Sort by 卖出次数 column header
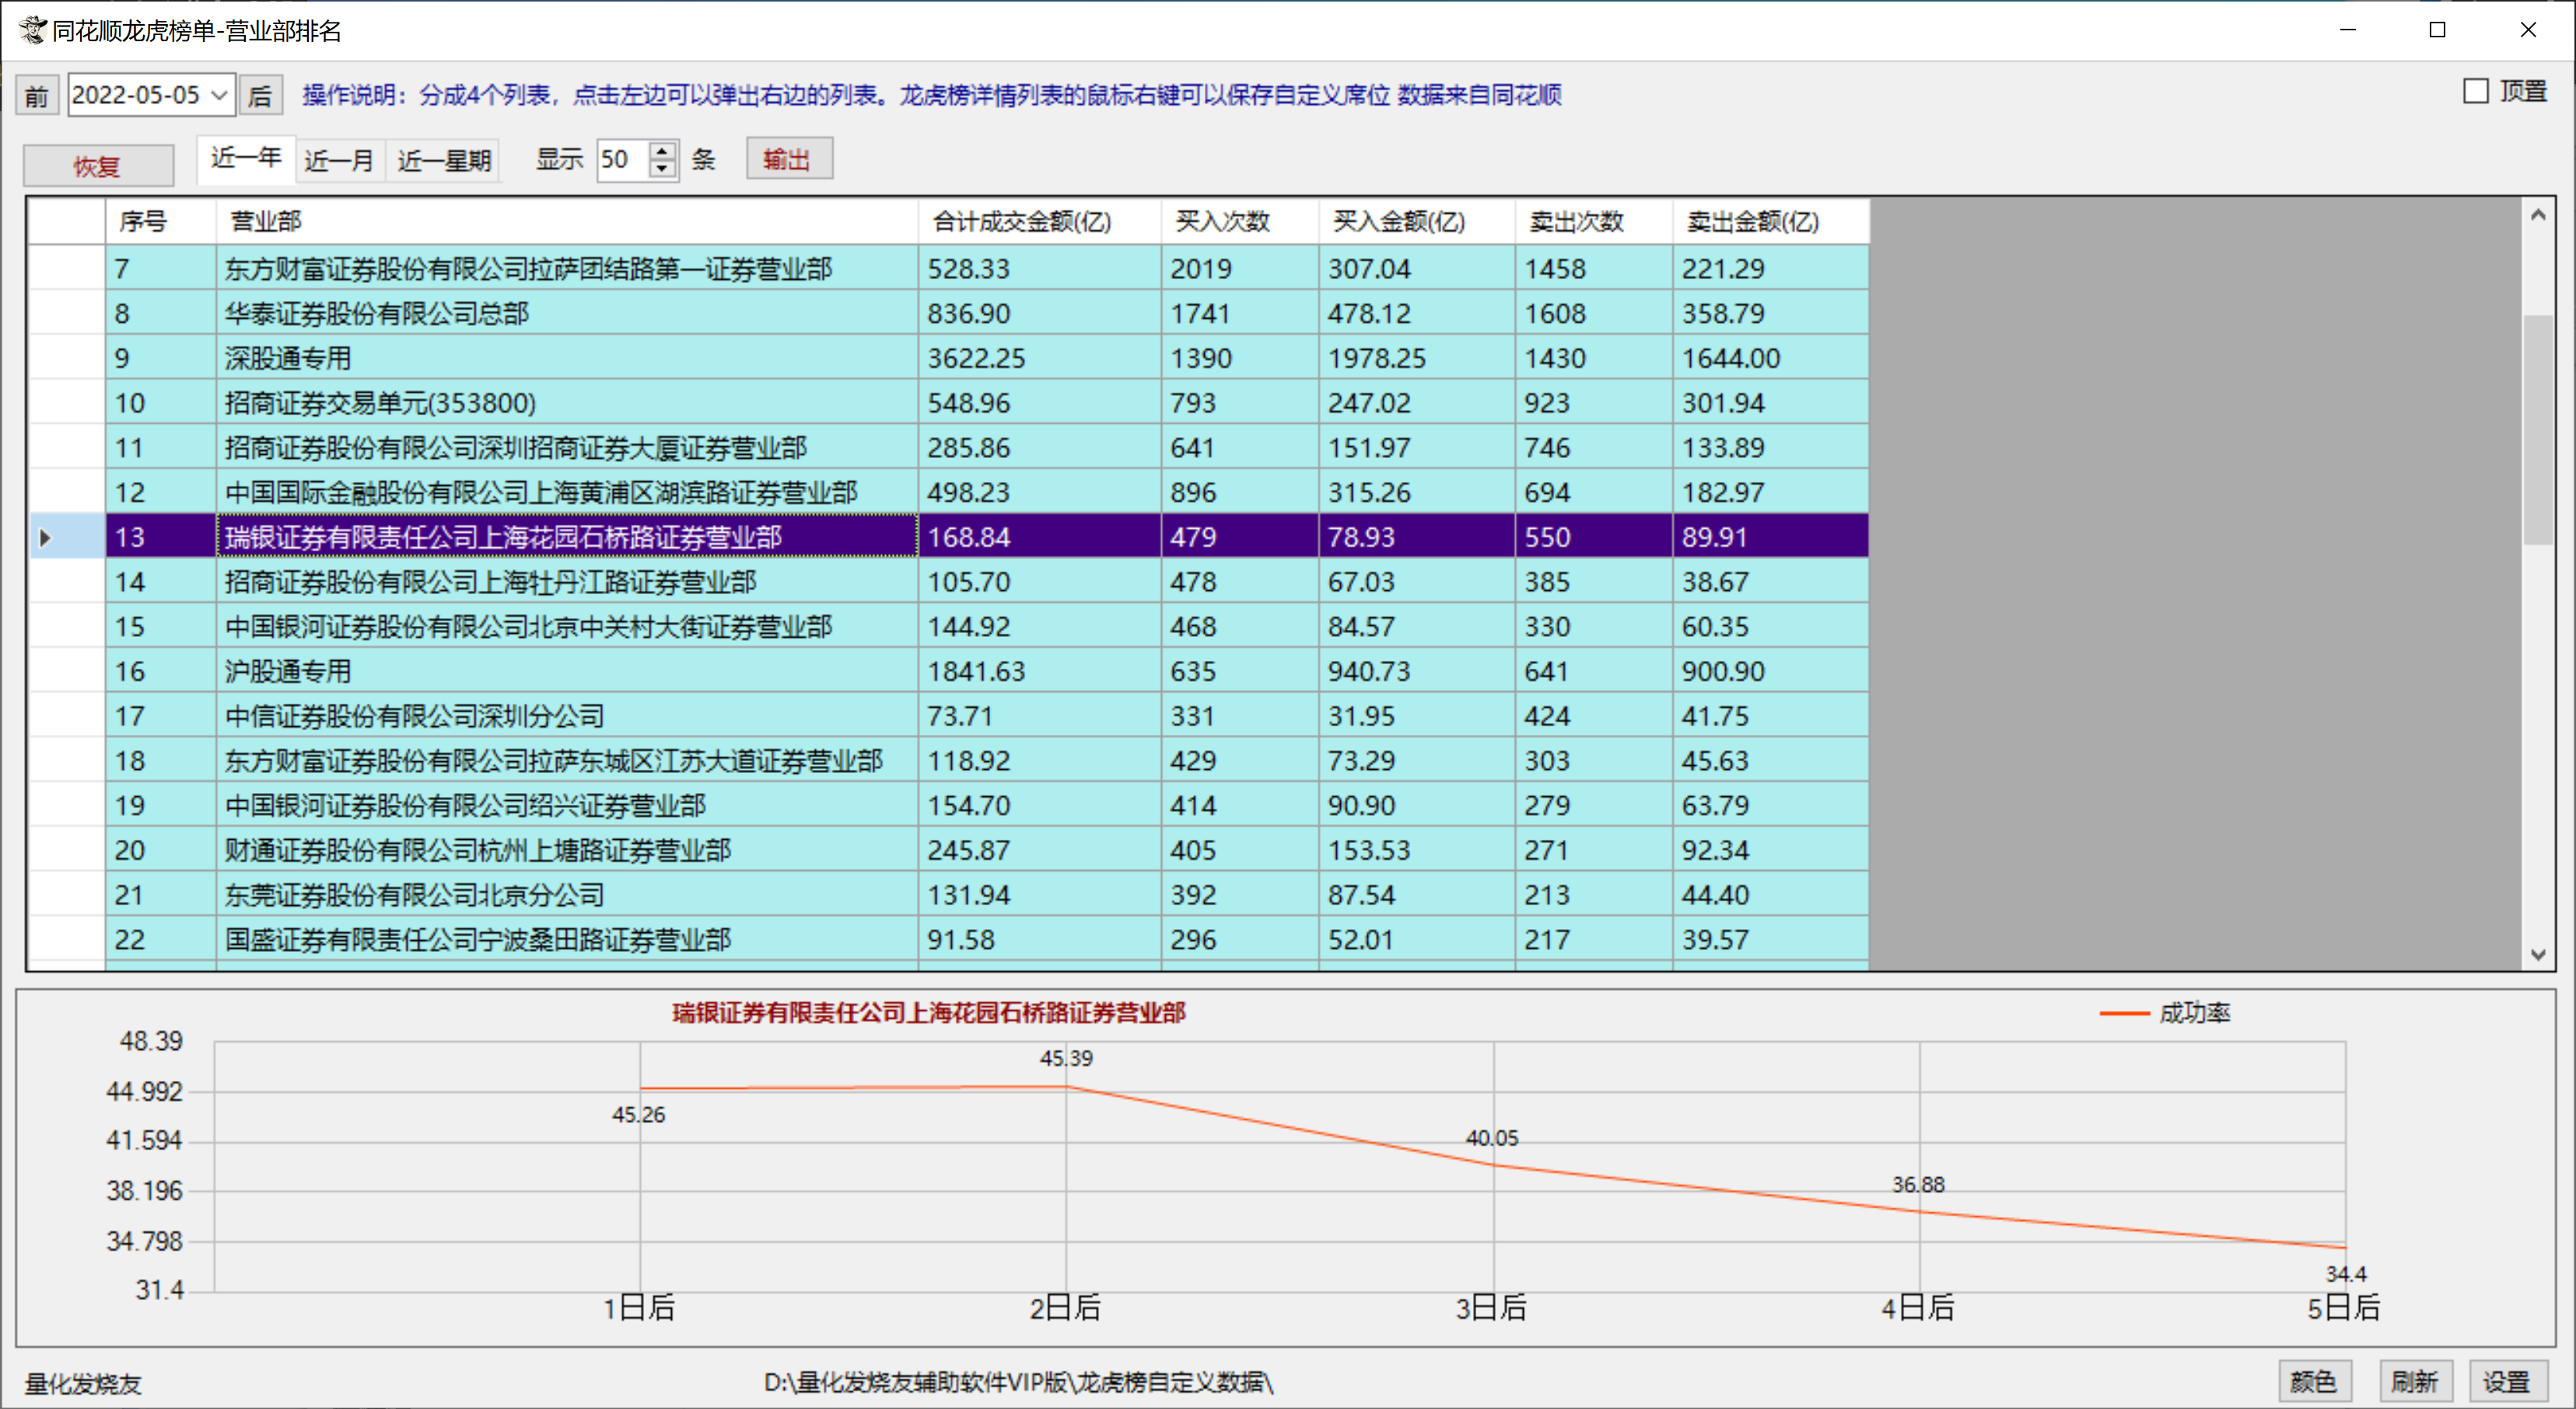 (1594, 221)
